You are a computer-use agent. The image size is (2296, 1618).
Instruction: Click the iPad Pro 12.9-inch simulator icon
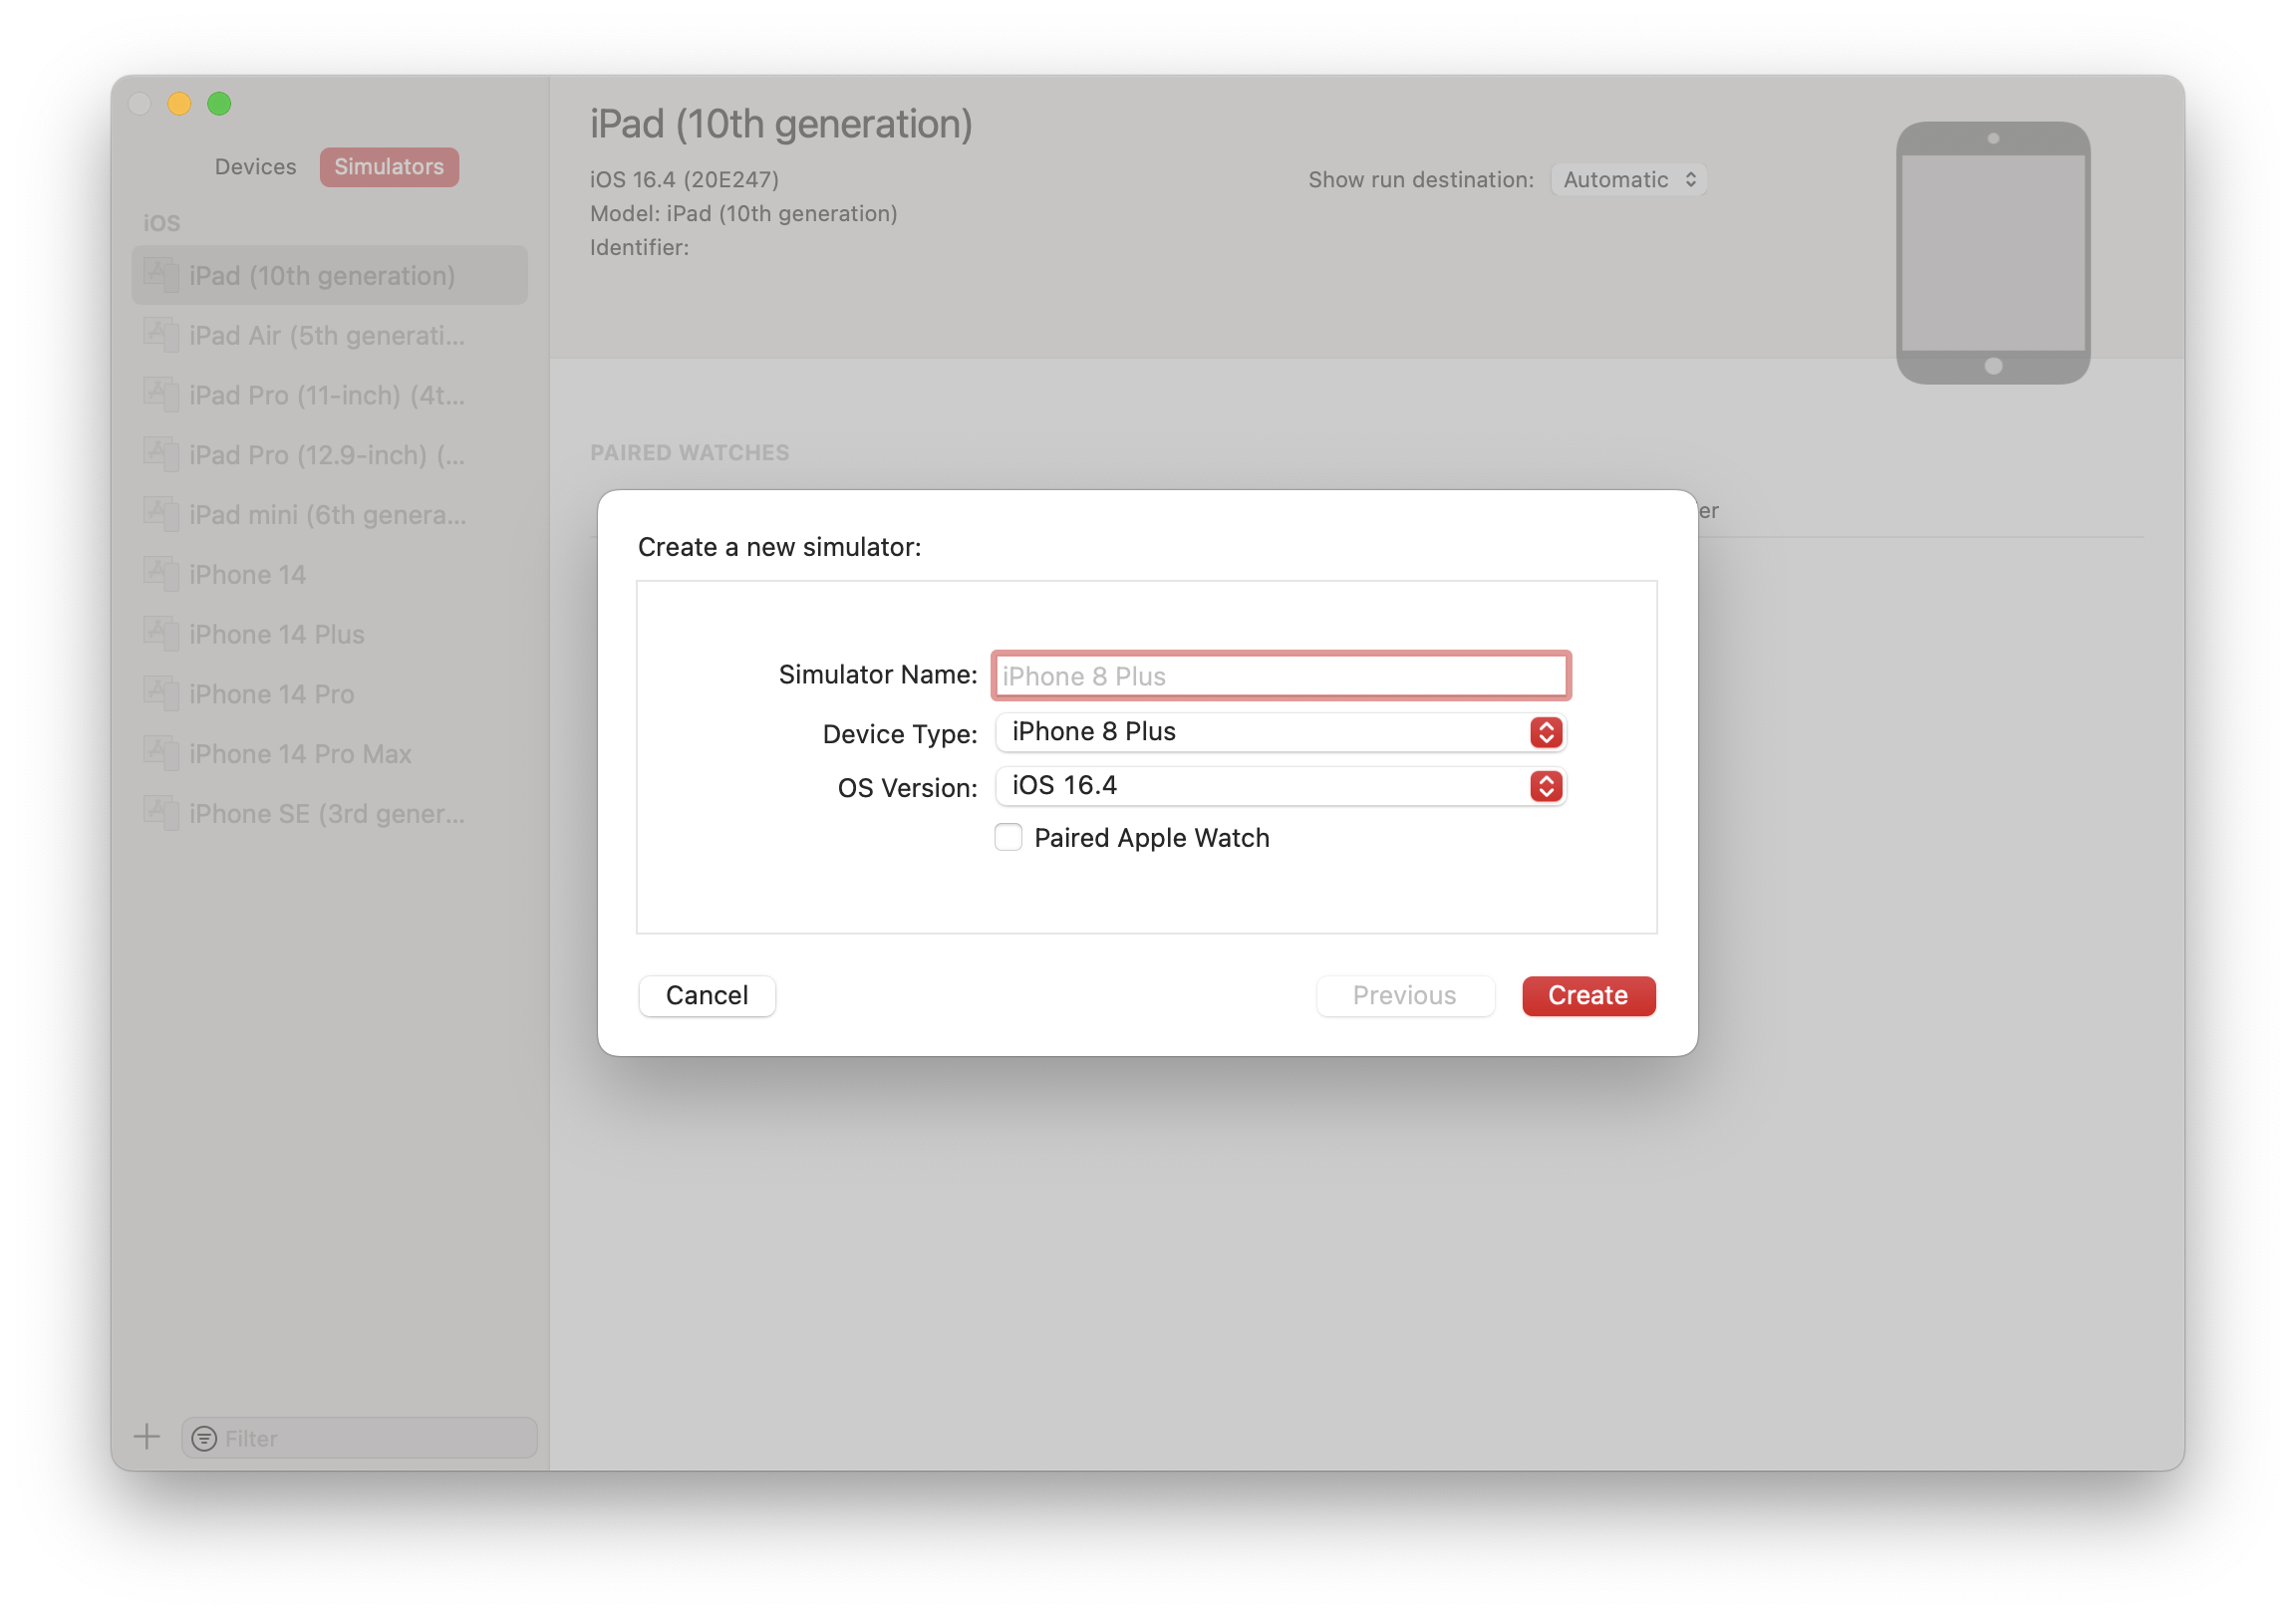(160, 453)
